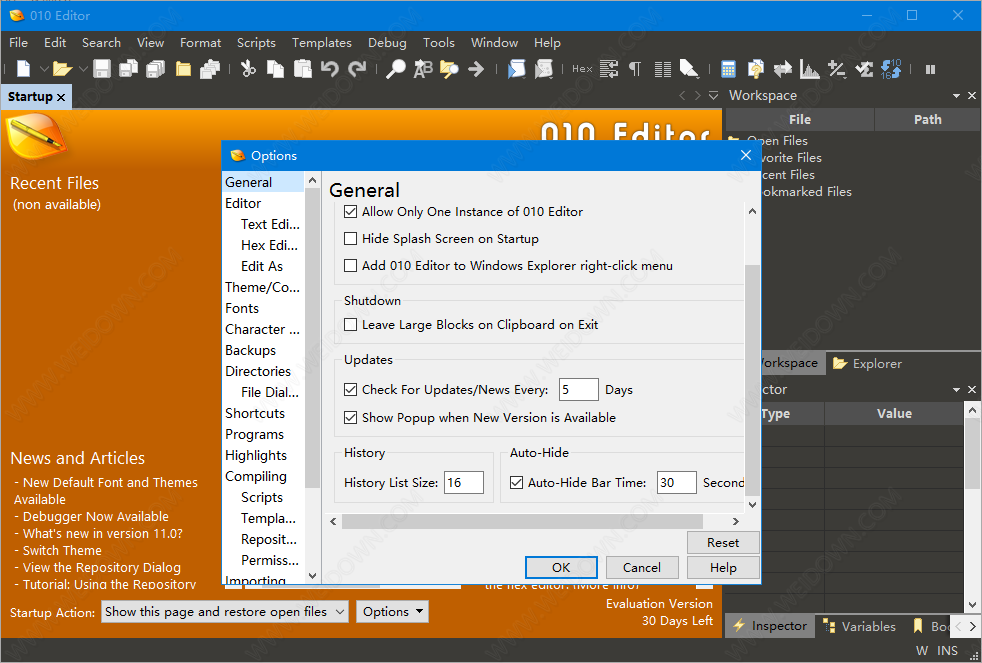Image resolution: width=982 pixels, height=663 pixels.
Task: Switch to the Explorer tab
Action: (867, 364)
